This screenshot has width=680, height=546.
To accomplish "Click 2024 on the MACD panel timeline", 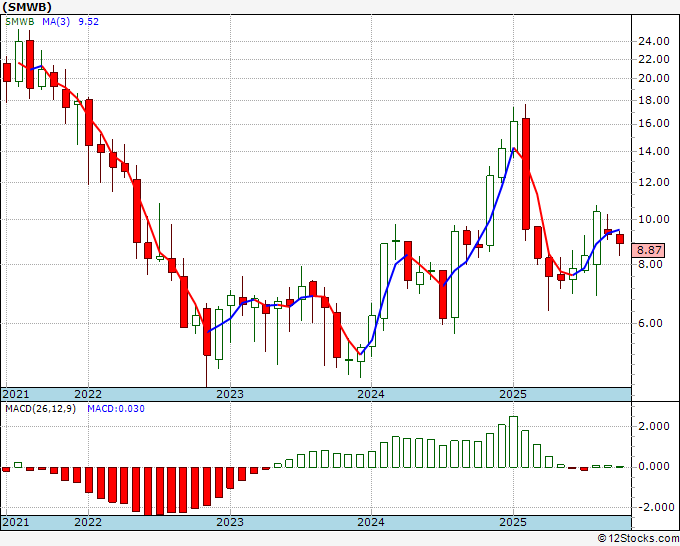I will coord(371,522).
